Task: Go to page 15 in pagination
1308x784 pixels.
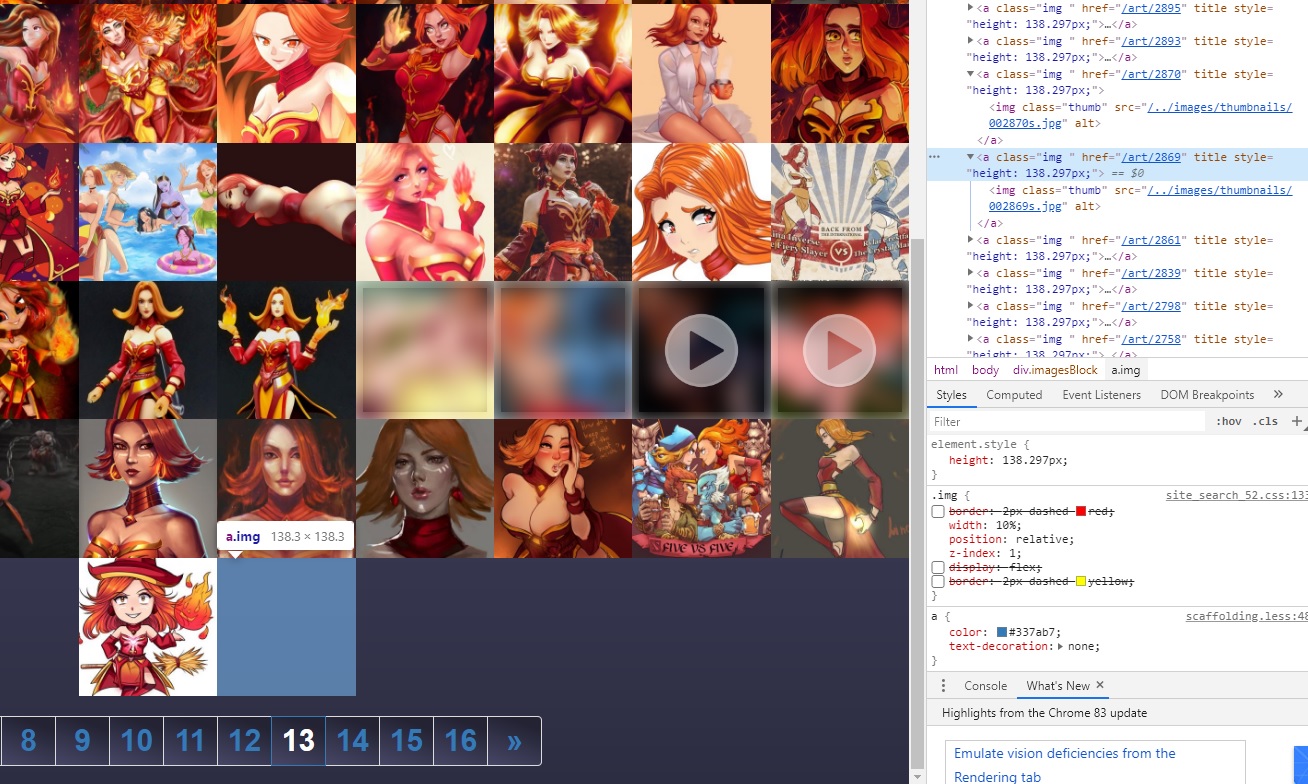Action: point(406,741)
